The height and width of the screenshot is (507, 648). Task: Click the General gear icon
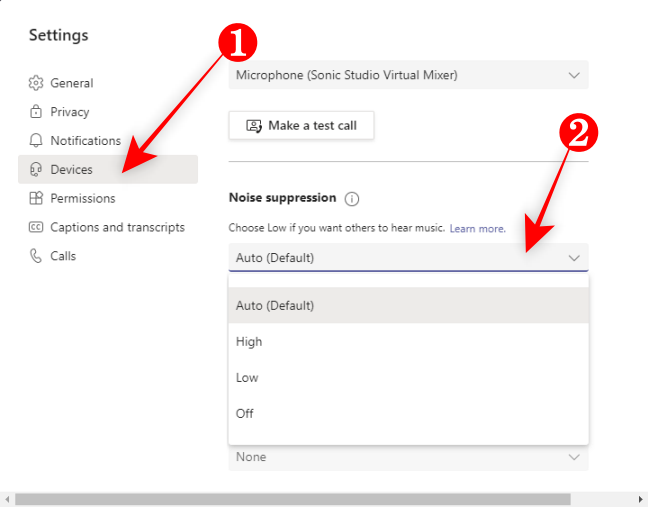36,83
